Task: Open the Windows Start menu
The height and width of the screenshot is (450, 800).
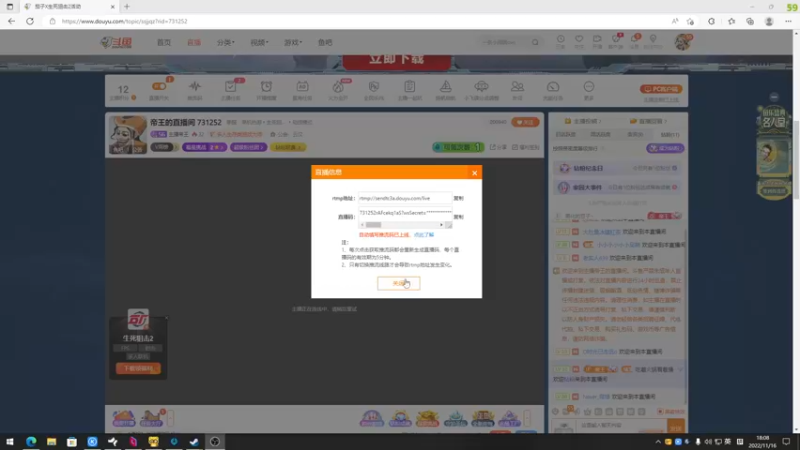Action: point(10,442)
